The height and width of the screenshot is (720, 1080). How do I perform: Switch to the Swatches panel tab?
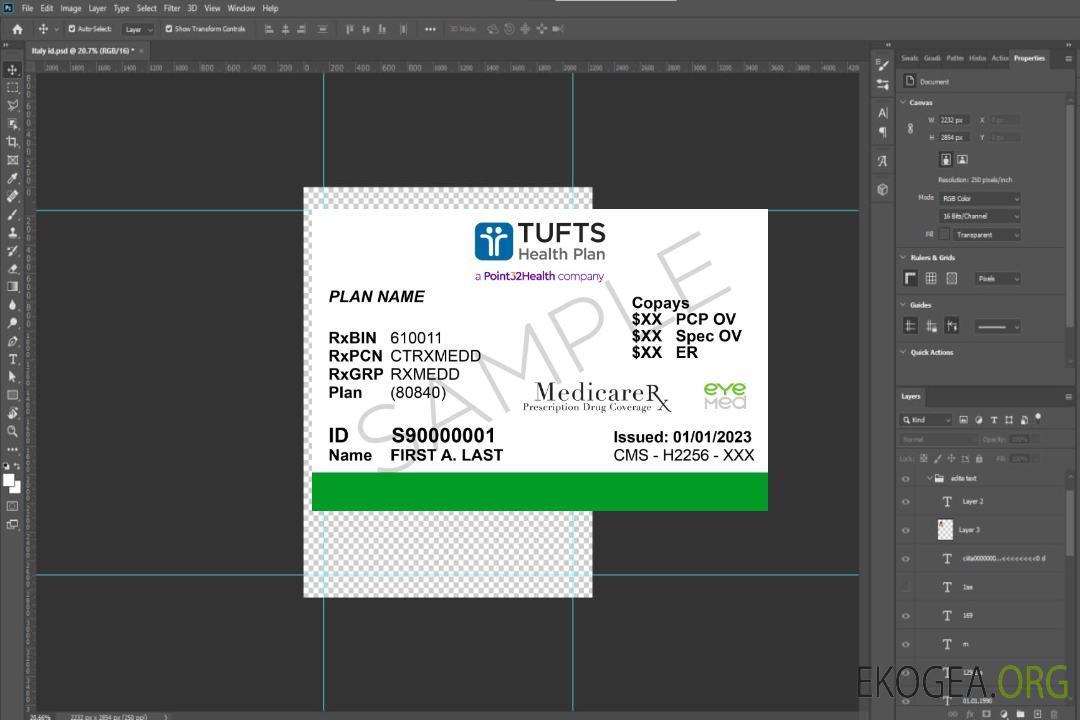pyautogui.click(x=909, y=58)
